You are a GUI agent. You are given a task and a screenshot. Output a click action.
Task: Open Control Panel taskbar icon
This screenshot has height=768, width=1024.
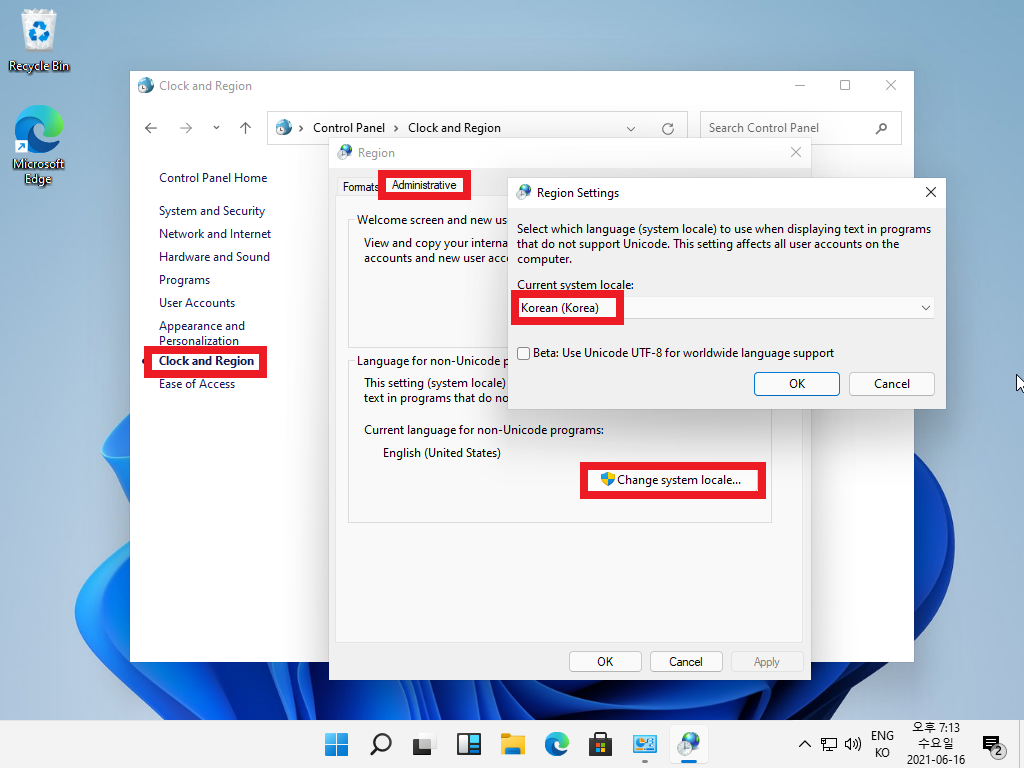click(x=645, y=744)
